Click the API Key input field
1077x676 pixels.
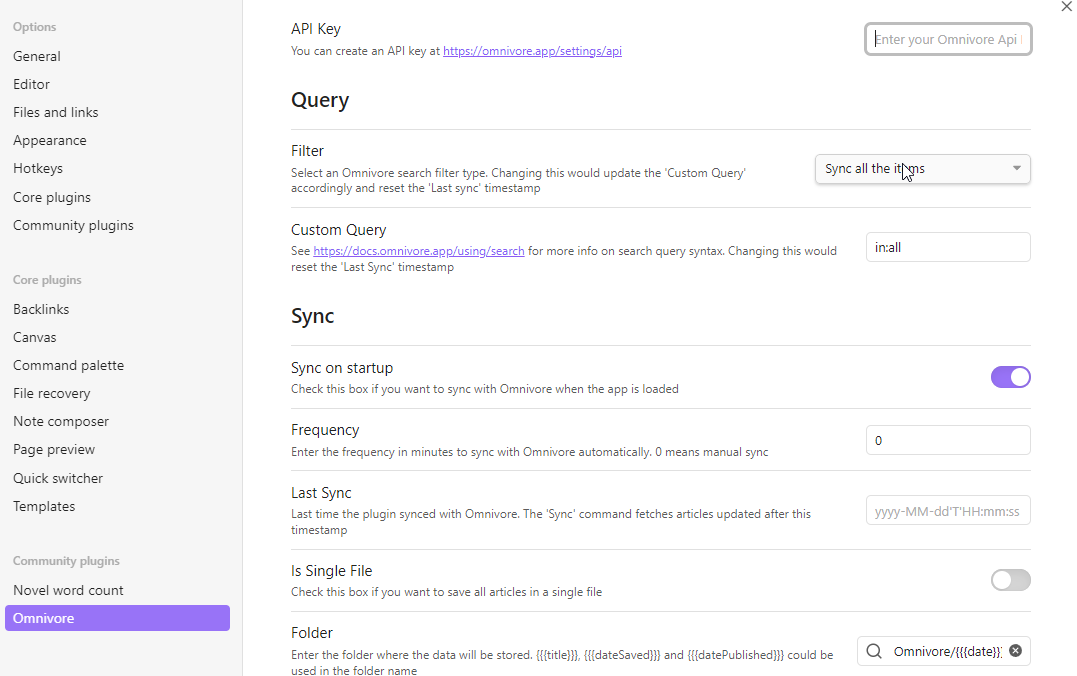point(947,39)
